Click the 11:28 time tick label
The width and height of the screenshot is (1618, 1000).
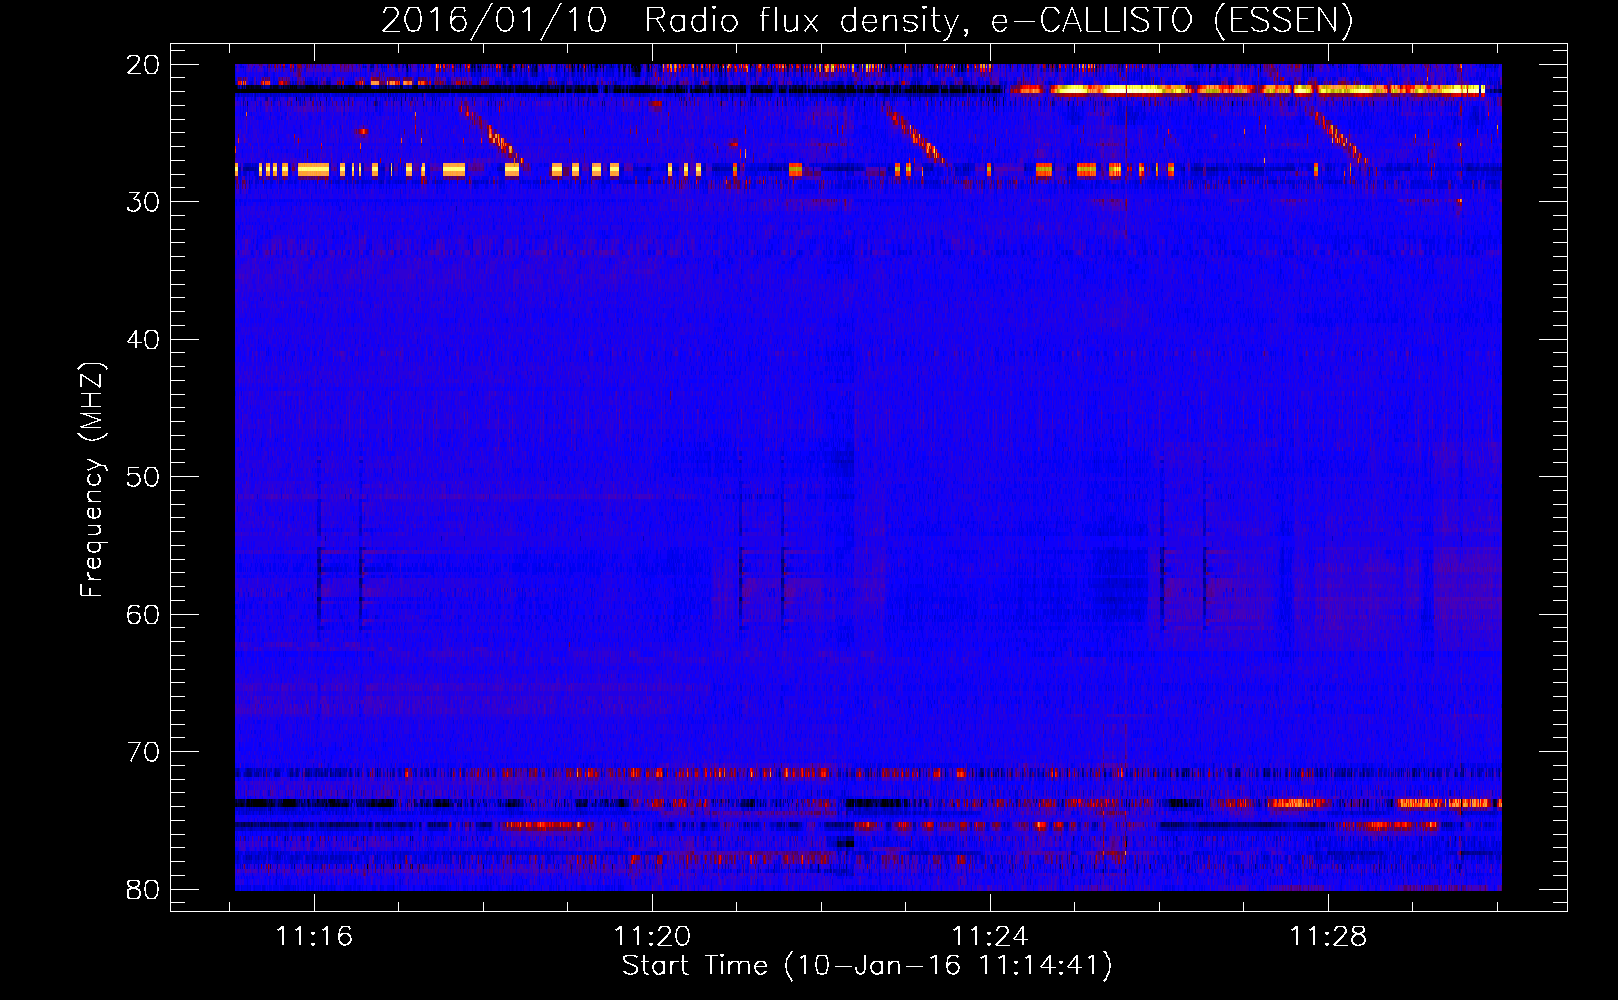(x=1328, y=937)
